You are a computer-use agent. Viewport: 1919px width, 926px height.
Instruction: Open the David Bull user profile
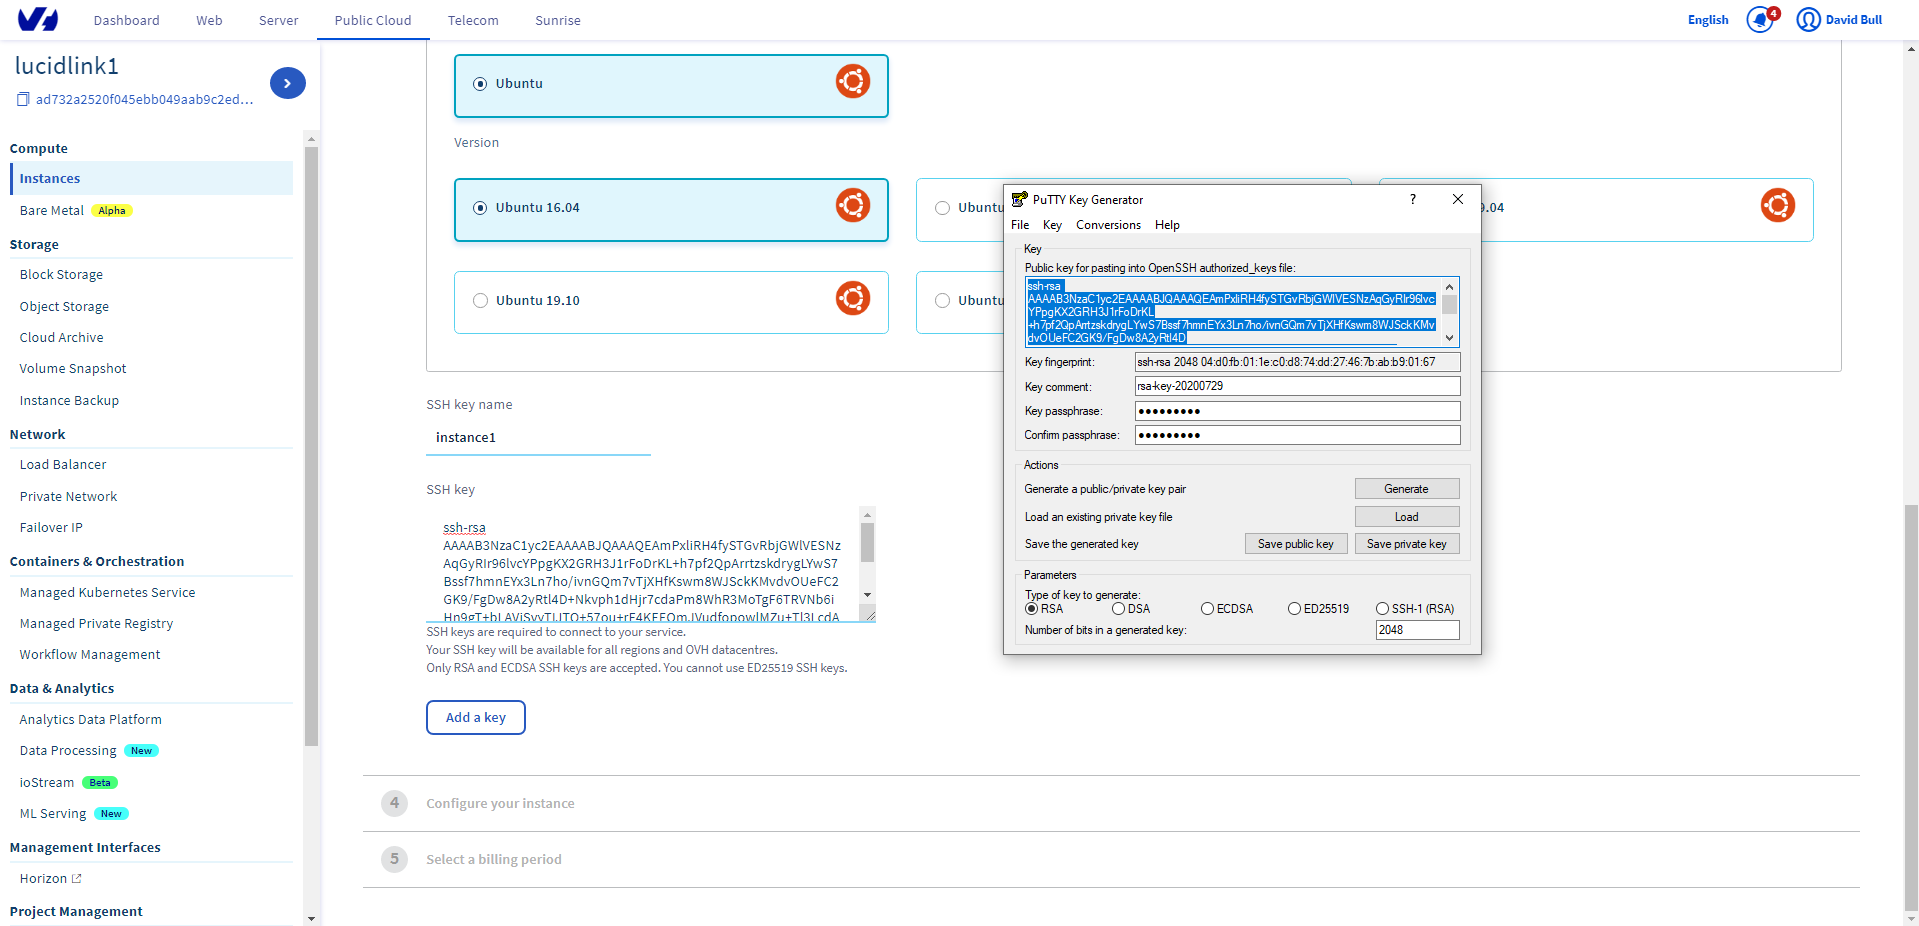click(1839, 20)
